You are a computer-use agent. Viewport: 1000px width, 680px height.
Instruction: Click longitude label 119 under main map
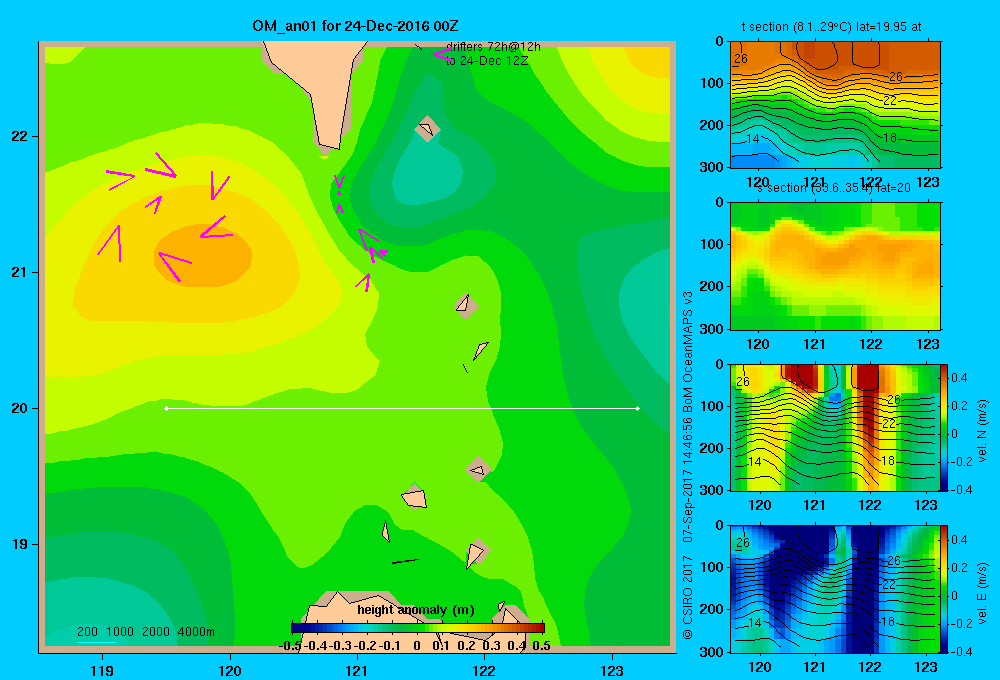point(102,670)
